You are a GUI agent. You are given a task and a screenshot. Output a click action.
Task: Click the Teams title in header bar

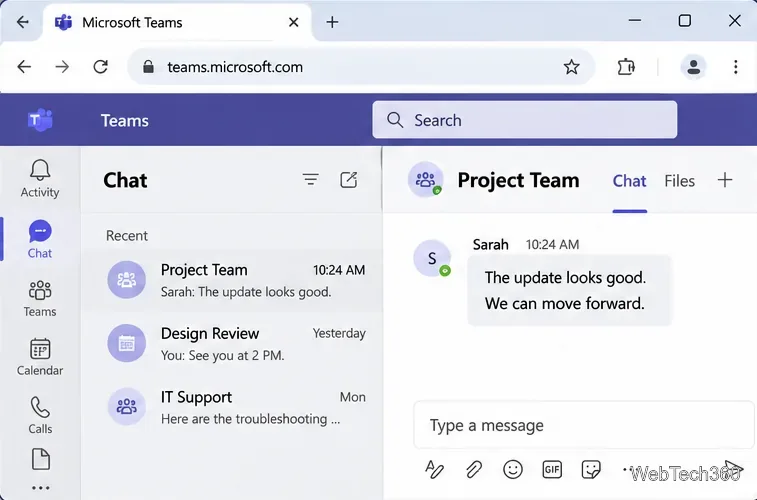(x=125, y=120)
